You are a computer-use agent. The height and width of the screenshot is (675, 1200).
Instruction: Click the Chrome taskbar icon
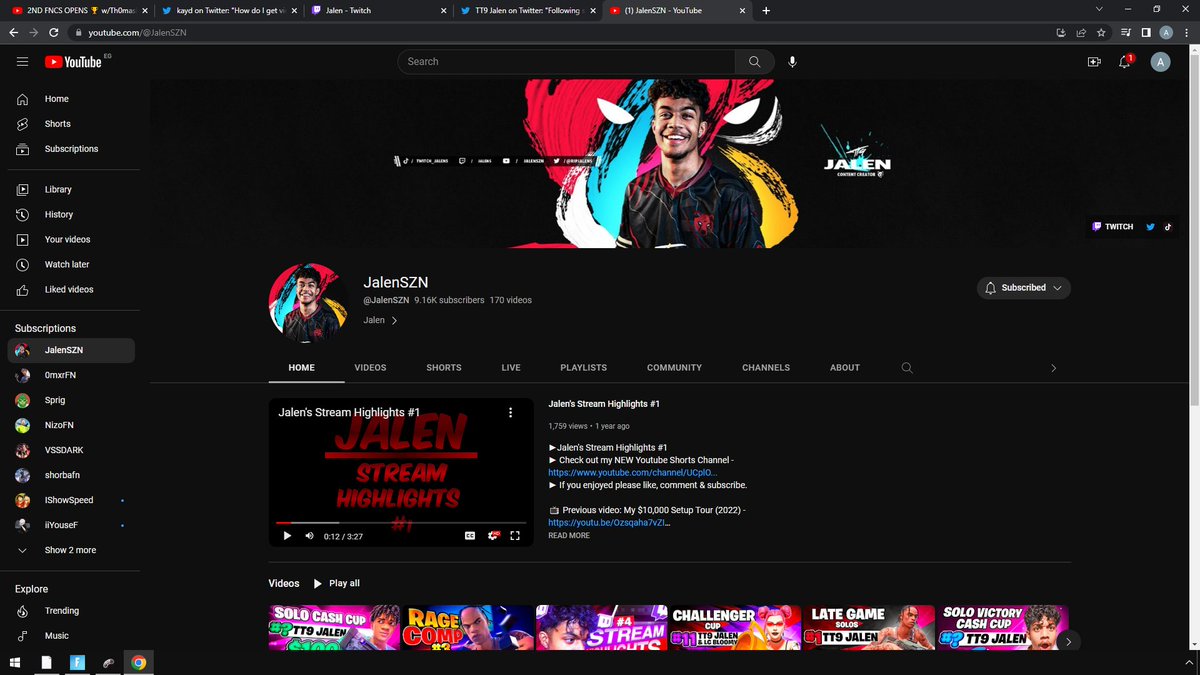pyautogui.click(x=138, y=662)
